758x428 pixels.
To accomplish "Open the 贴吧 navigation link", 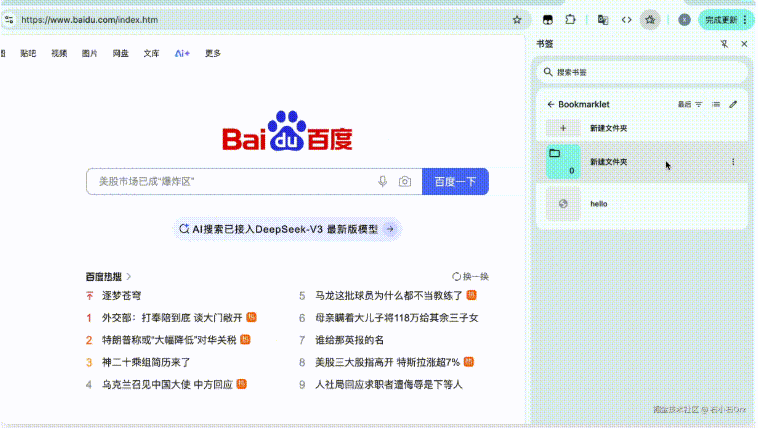I will point(28,54).
